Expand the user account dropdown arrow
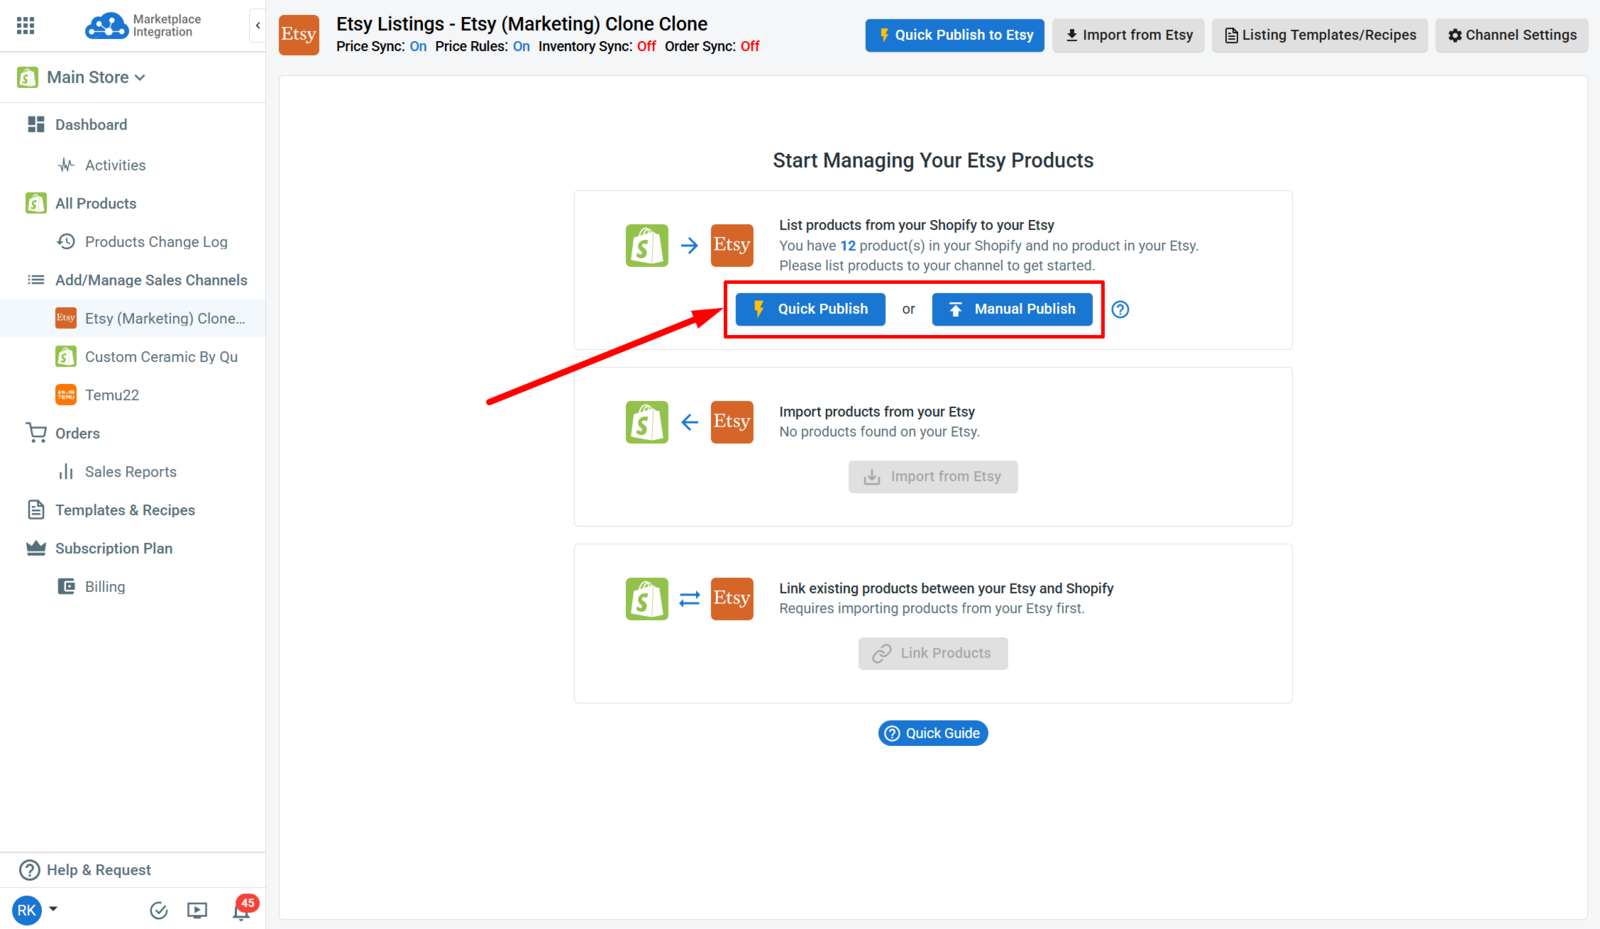 (53, 909)
